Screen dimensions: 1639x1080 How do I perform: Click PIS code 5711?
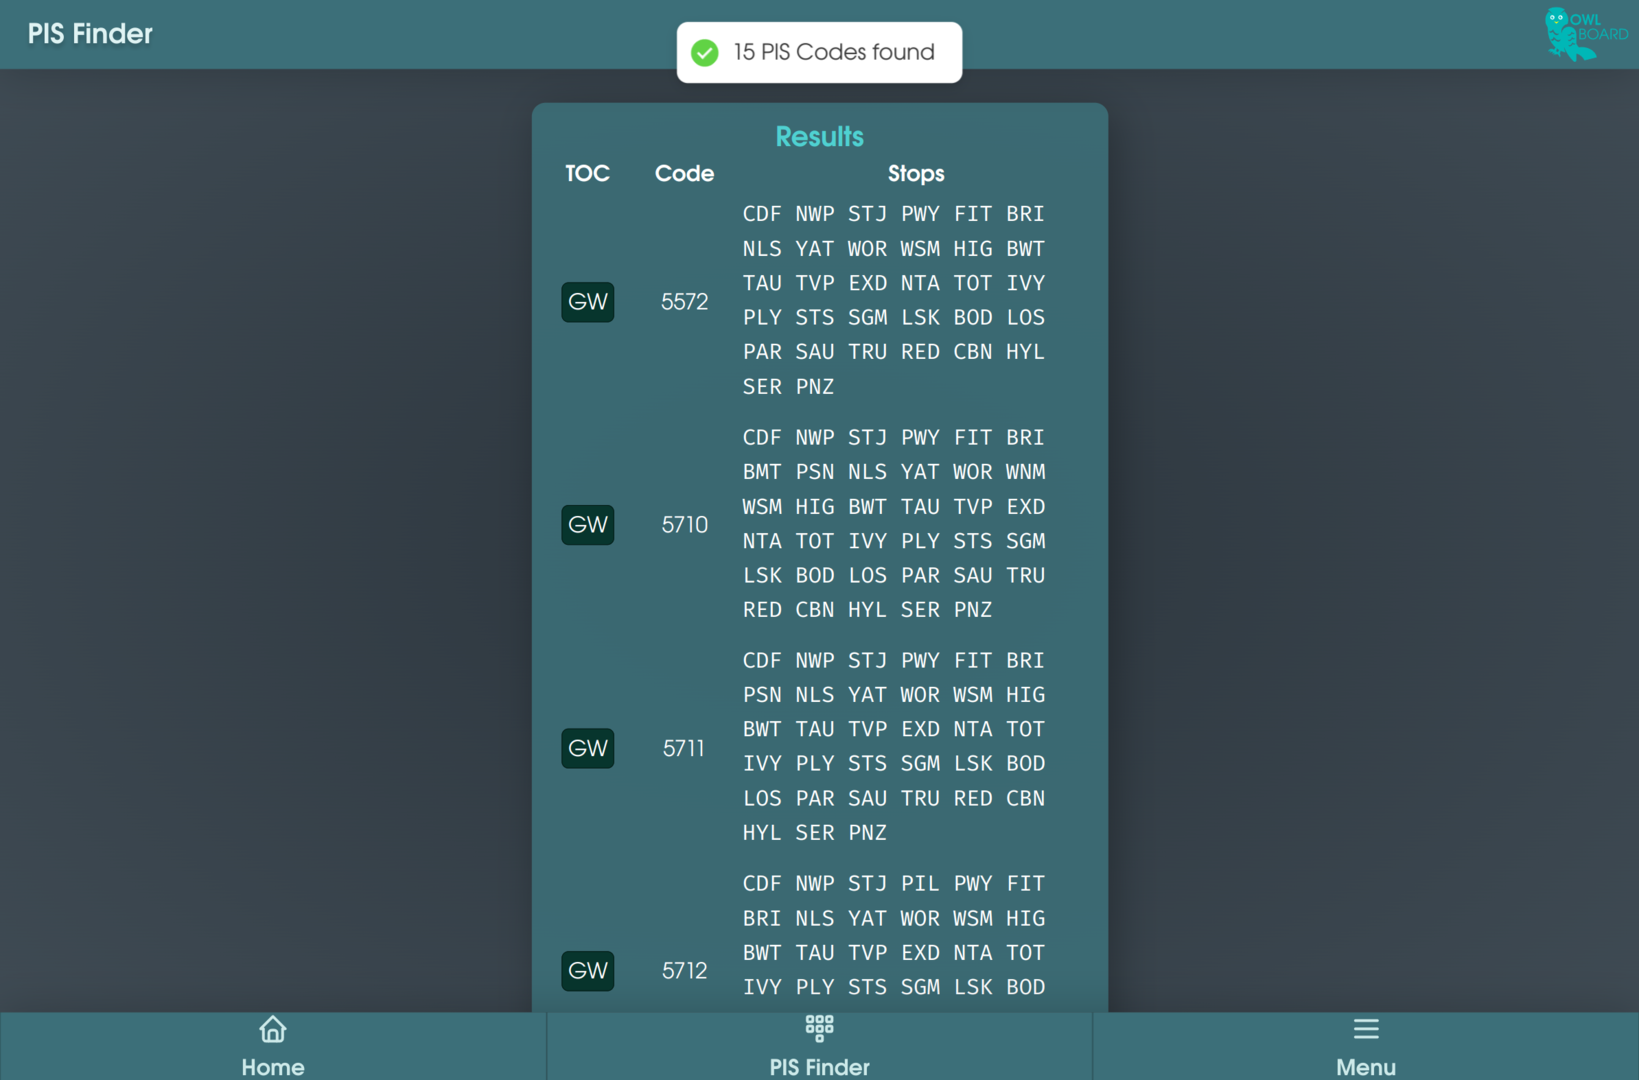(684, 748)
